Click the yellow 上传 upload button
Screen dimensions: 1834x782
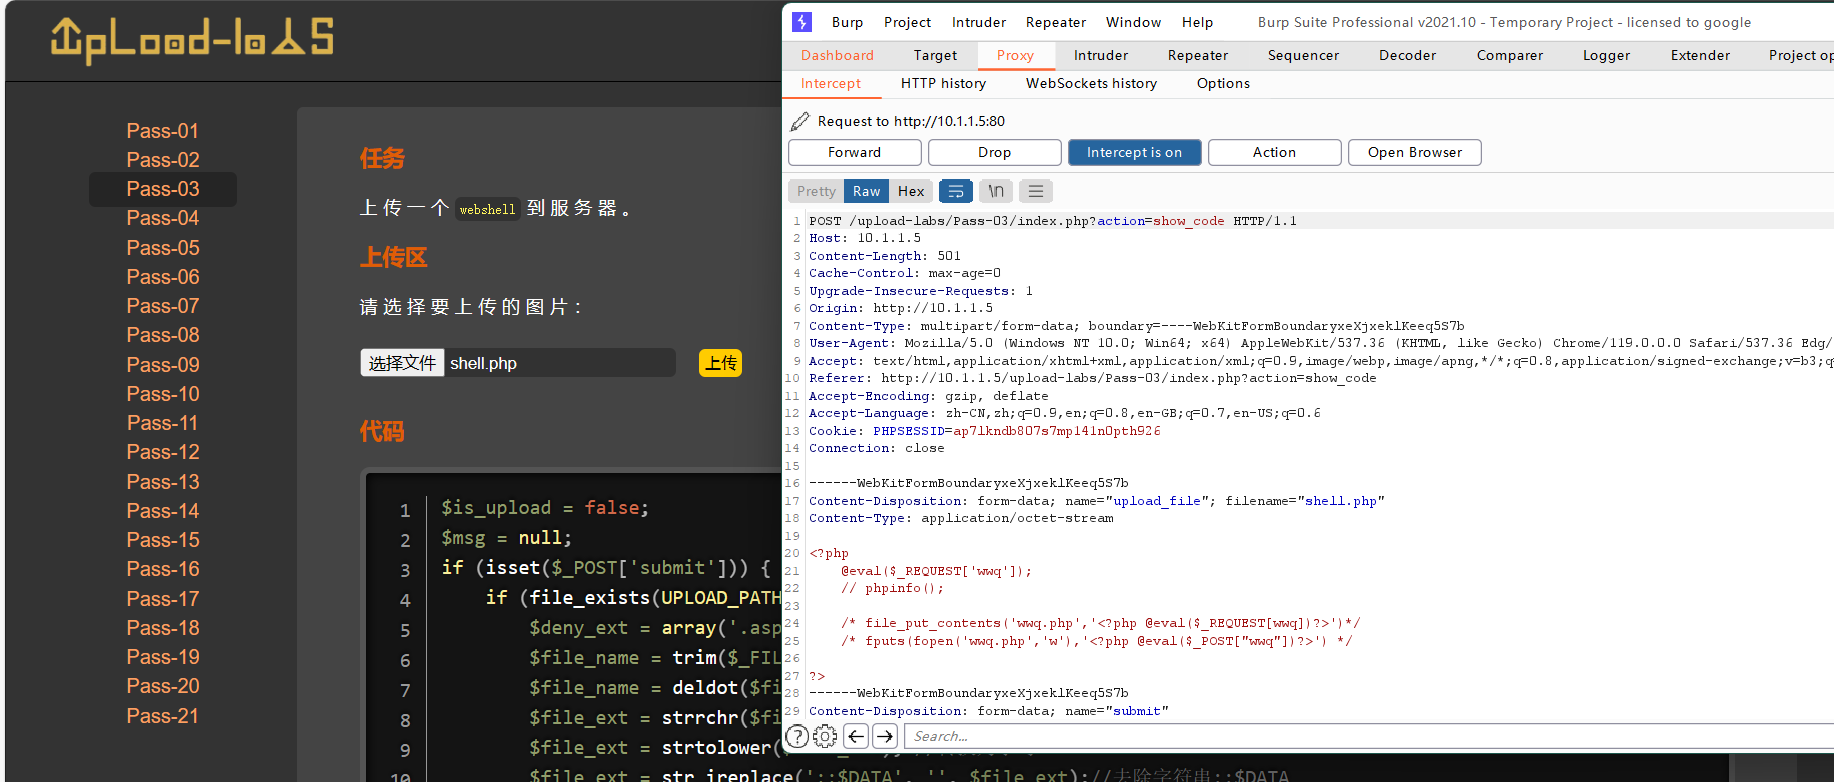click(720, 363)
